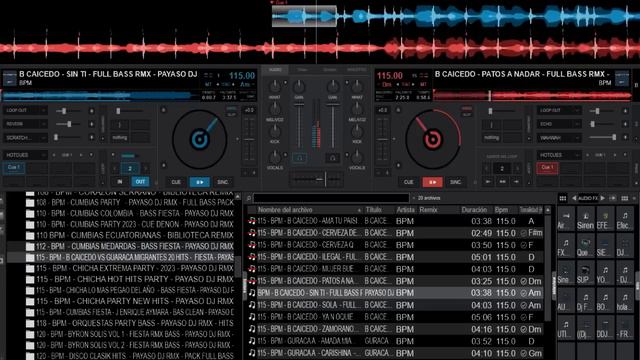Click the left deck CUE button
The height and width of the screenshot is (360, 640).
point(176,182)
